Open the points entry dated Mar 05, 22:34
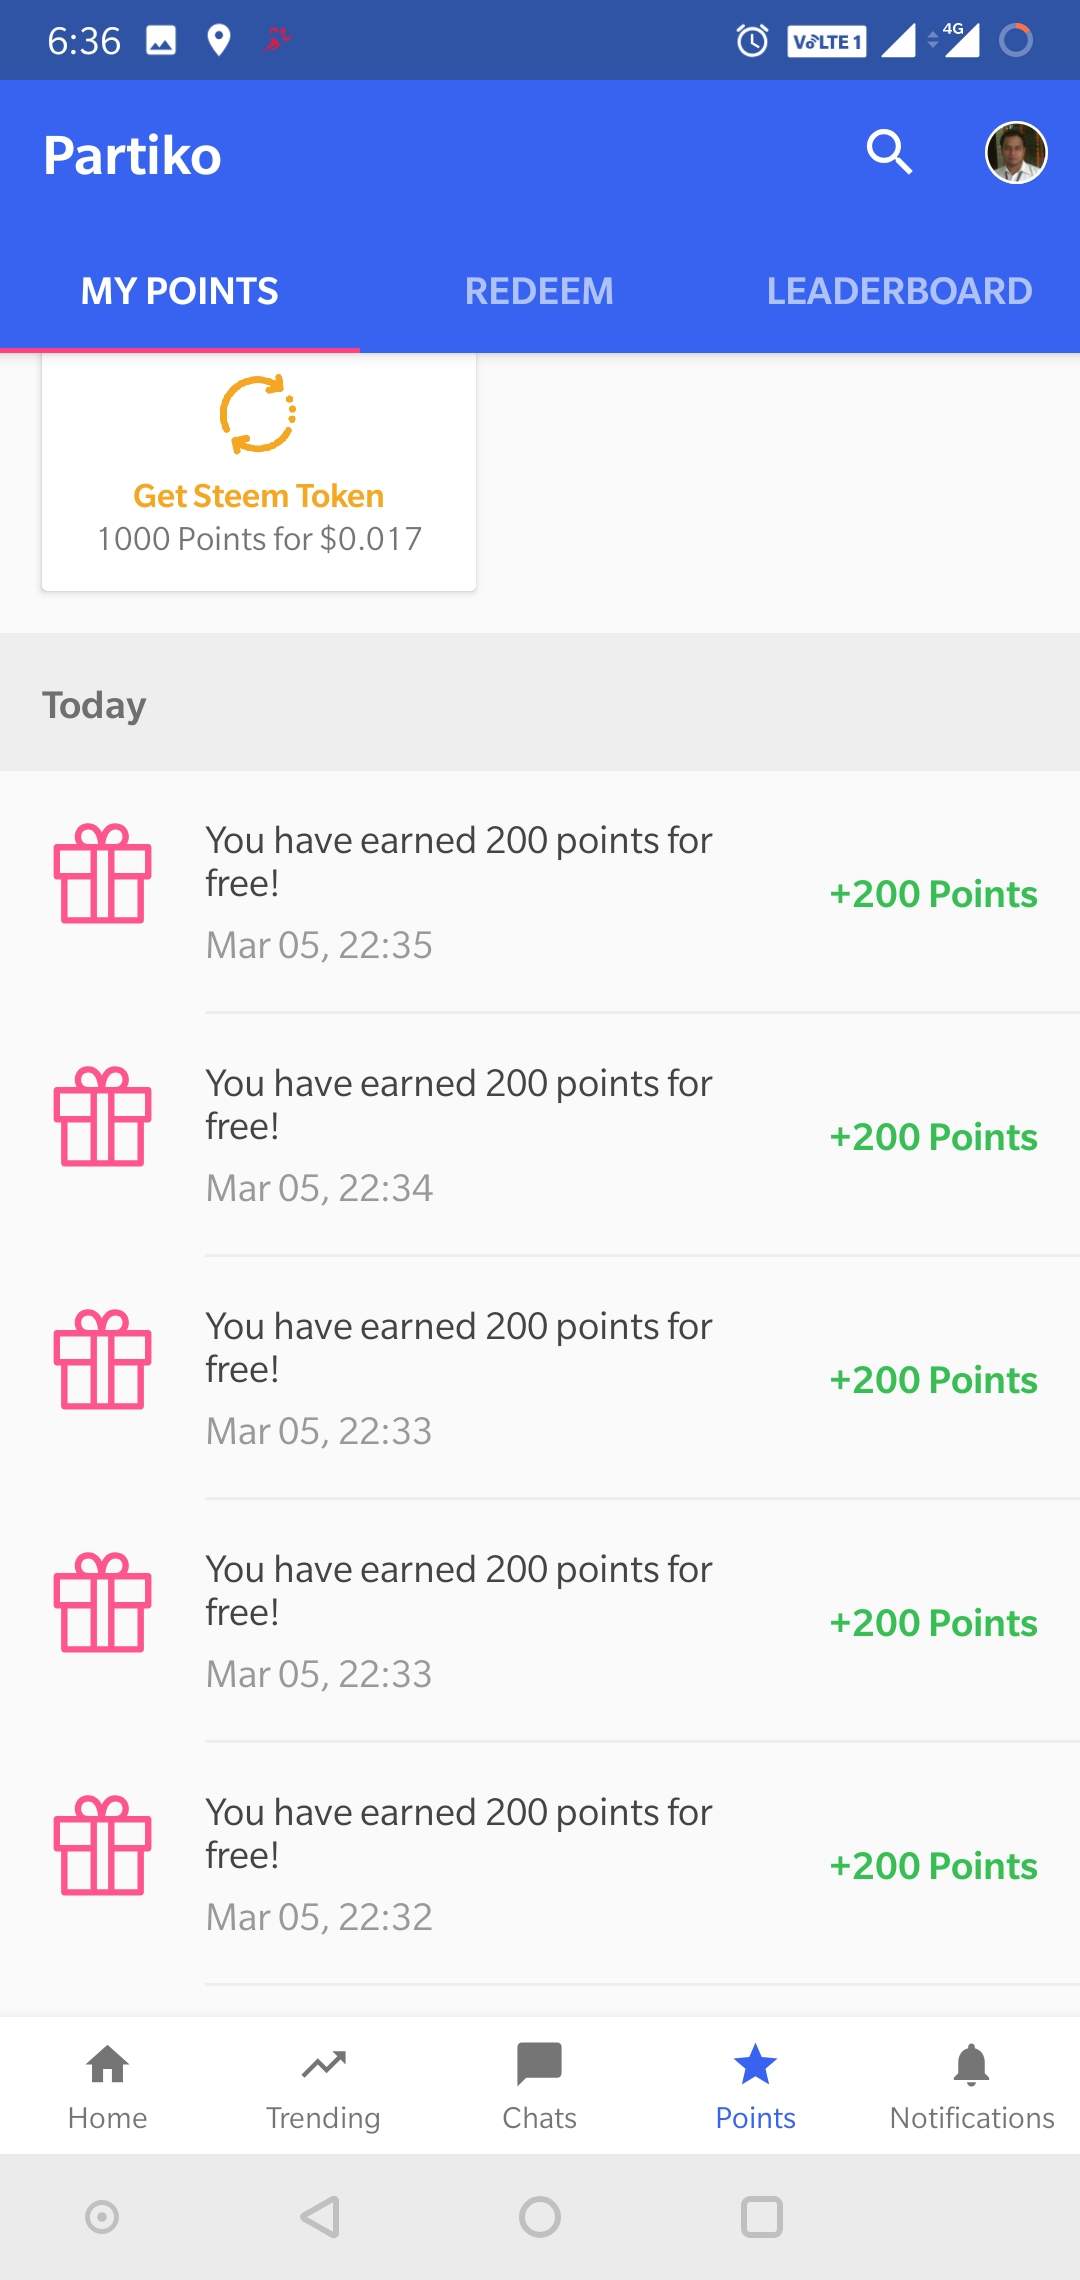 pyautogui.click(x=460, y=1134)
